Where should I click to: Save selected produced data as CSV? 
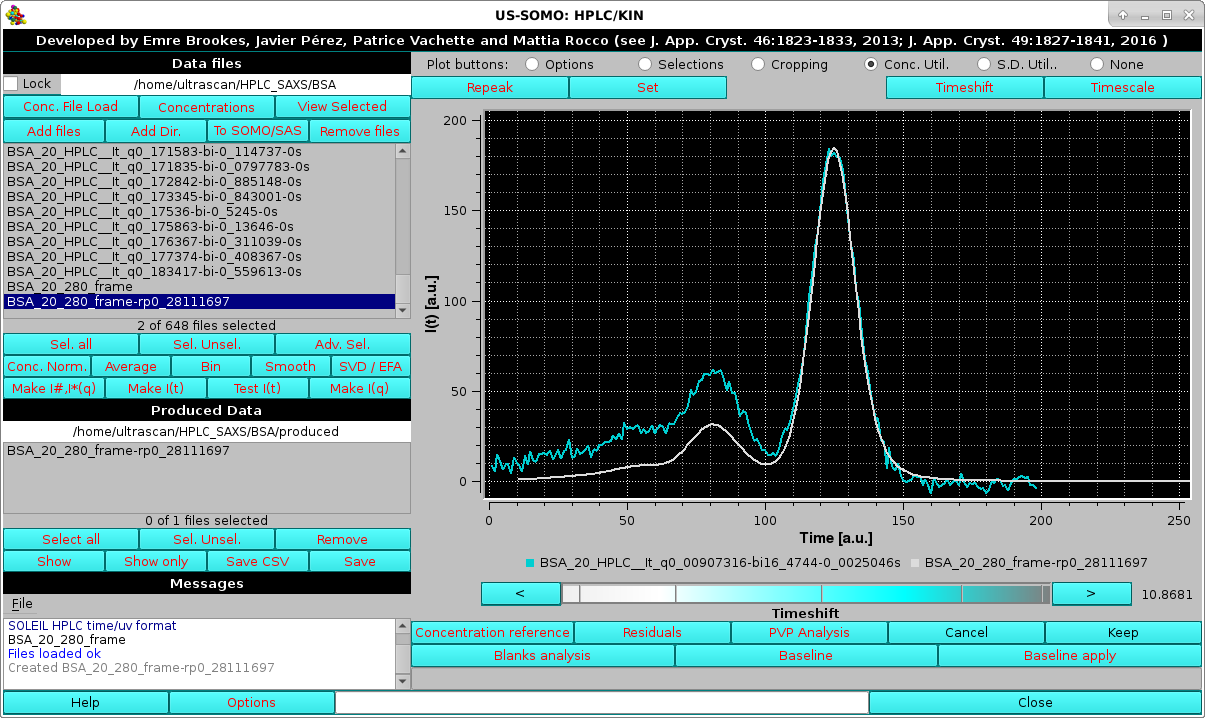[x=257, y=561]
